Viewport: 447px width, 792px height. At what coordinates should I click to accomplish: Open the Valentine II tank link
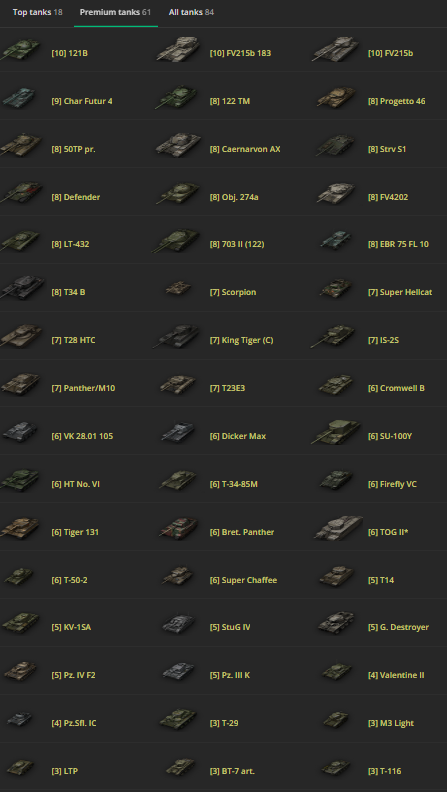tap(396, 675)
